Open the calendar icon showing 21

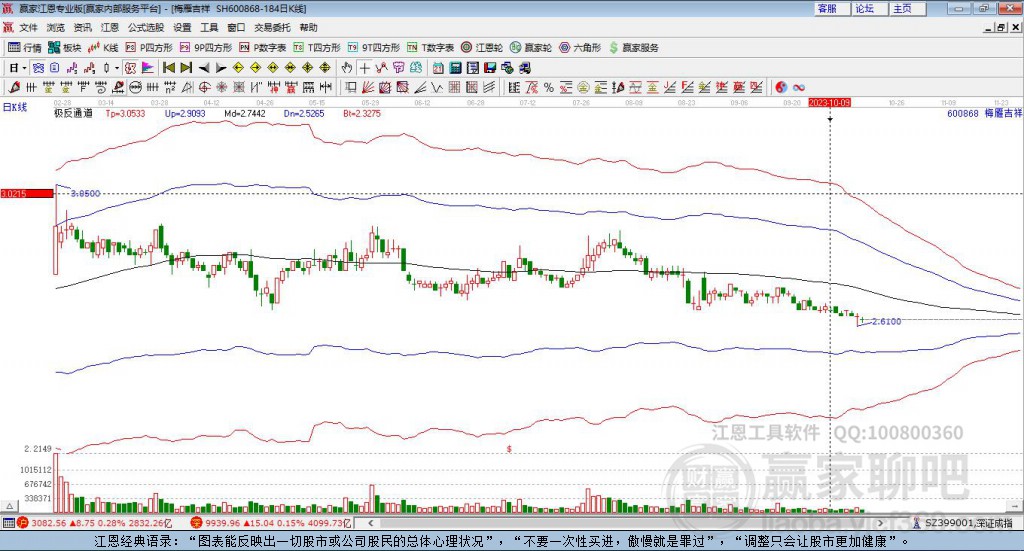click(x=438, y=68)
